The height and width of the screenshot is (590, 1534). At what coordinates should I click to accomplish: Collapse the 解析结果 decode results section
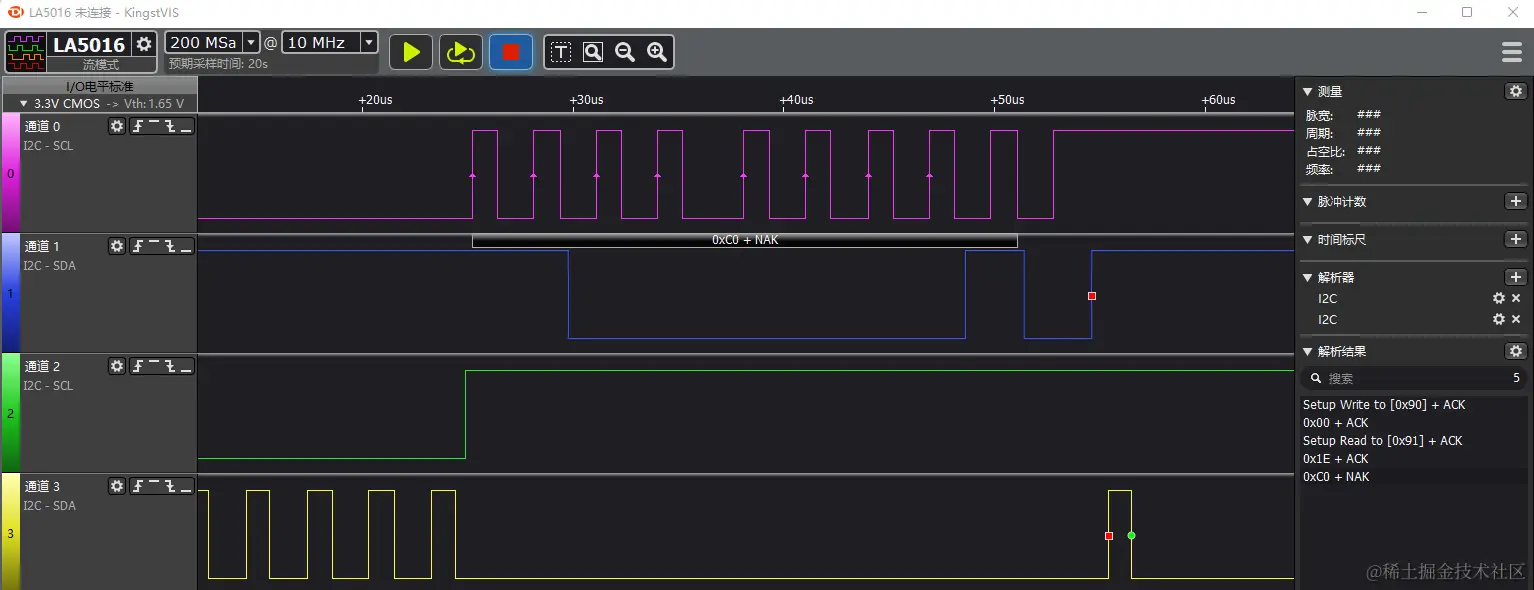point(1307,352)
